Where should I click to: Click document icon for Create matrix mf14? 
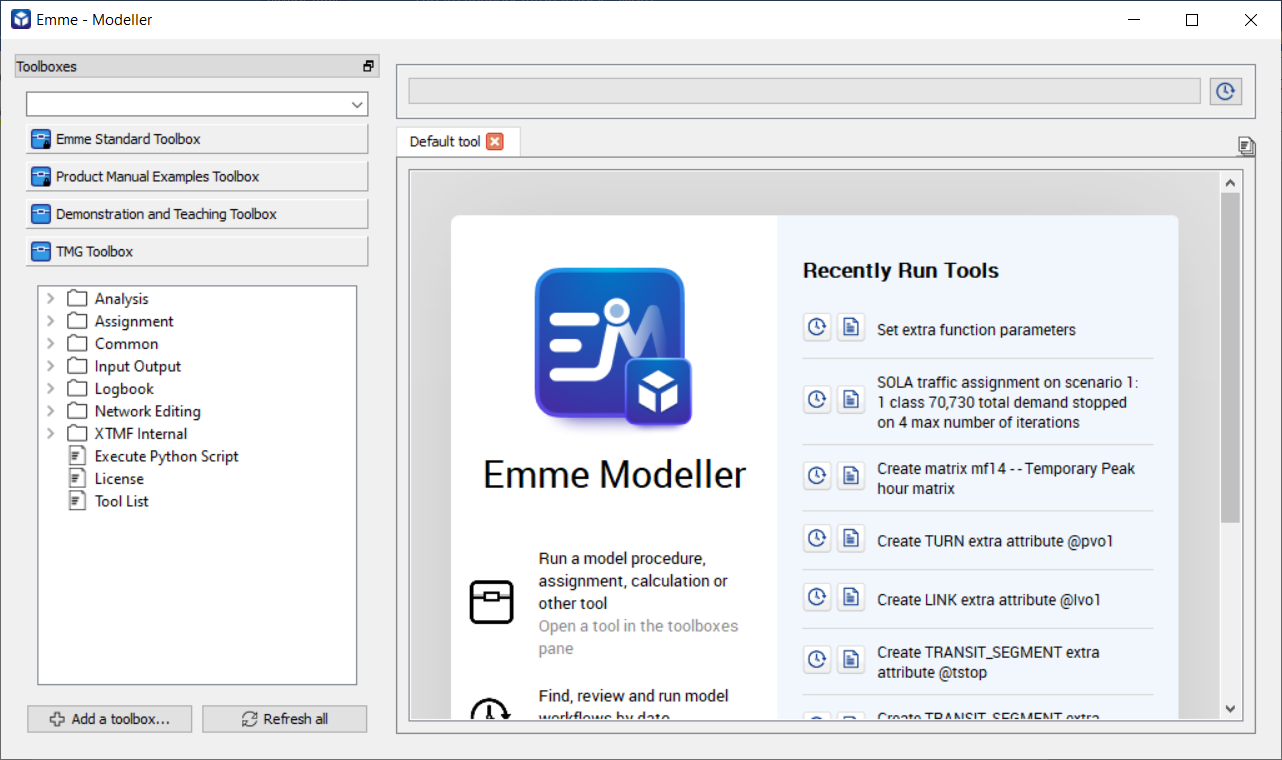point(850,476)
